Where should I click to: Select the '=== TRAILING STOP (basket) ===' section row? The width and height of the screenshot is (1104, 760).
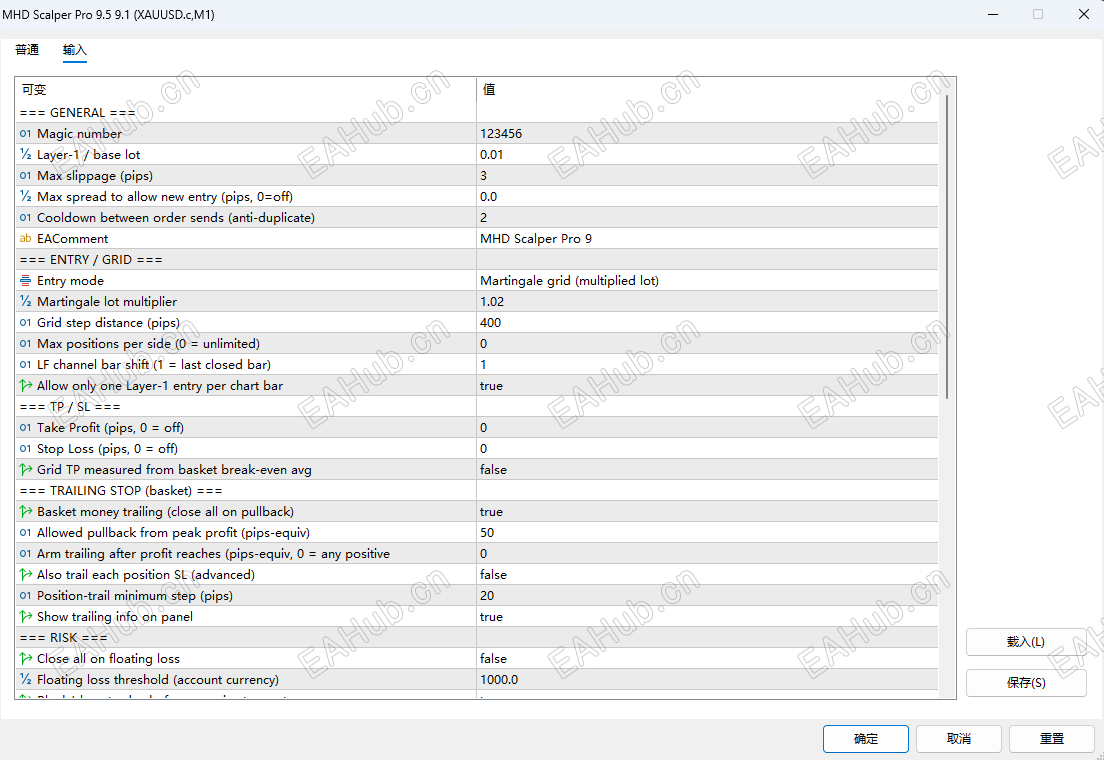click(477, 490)
